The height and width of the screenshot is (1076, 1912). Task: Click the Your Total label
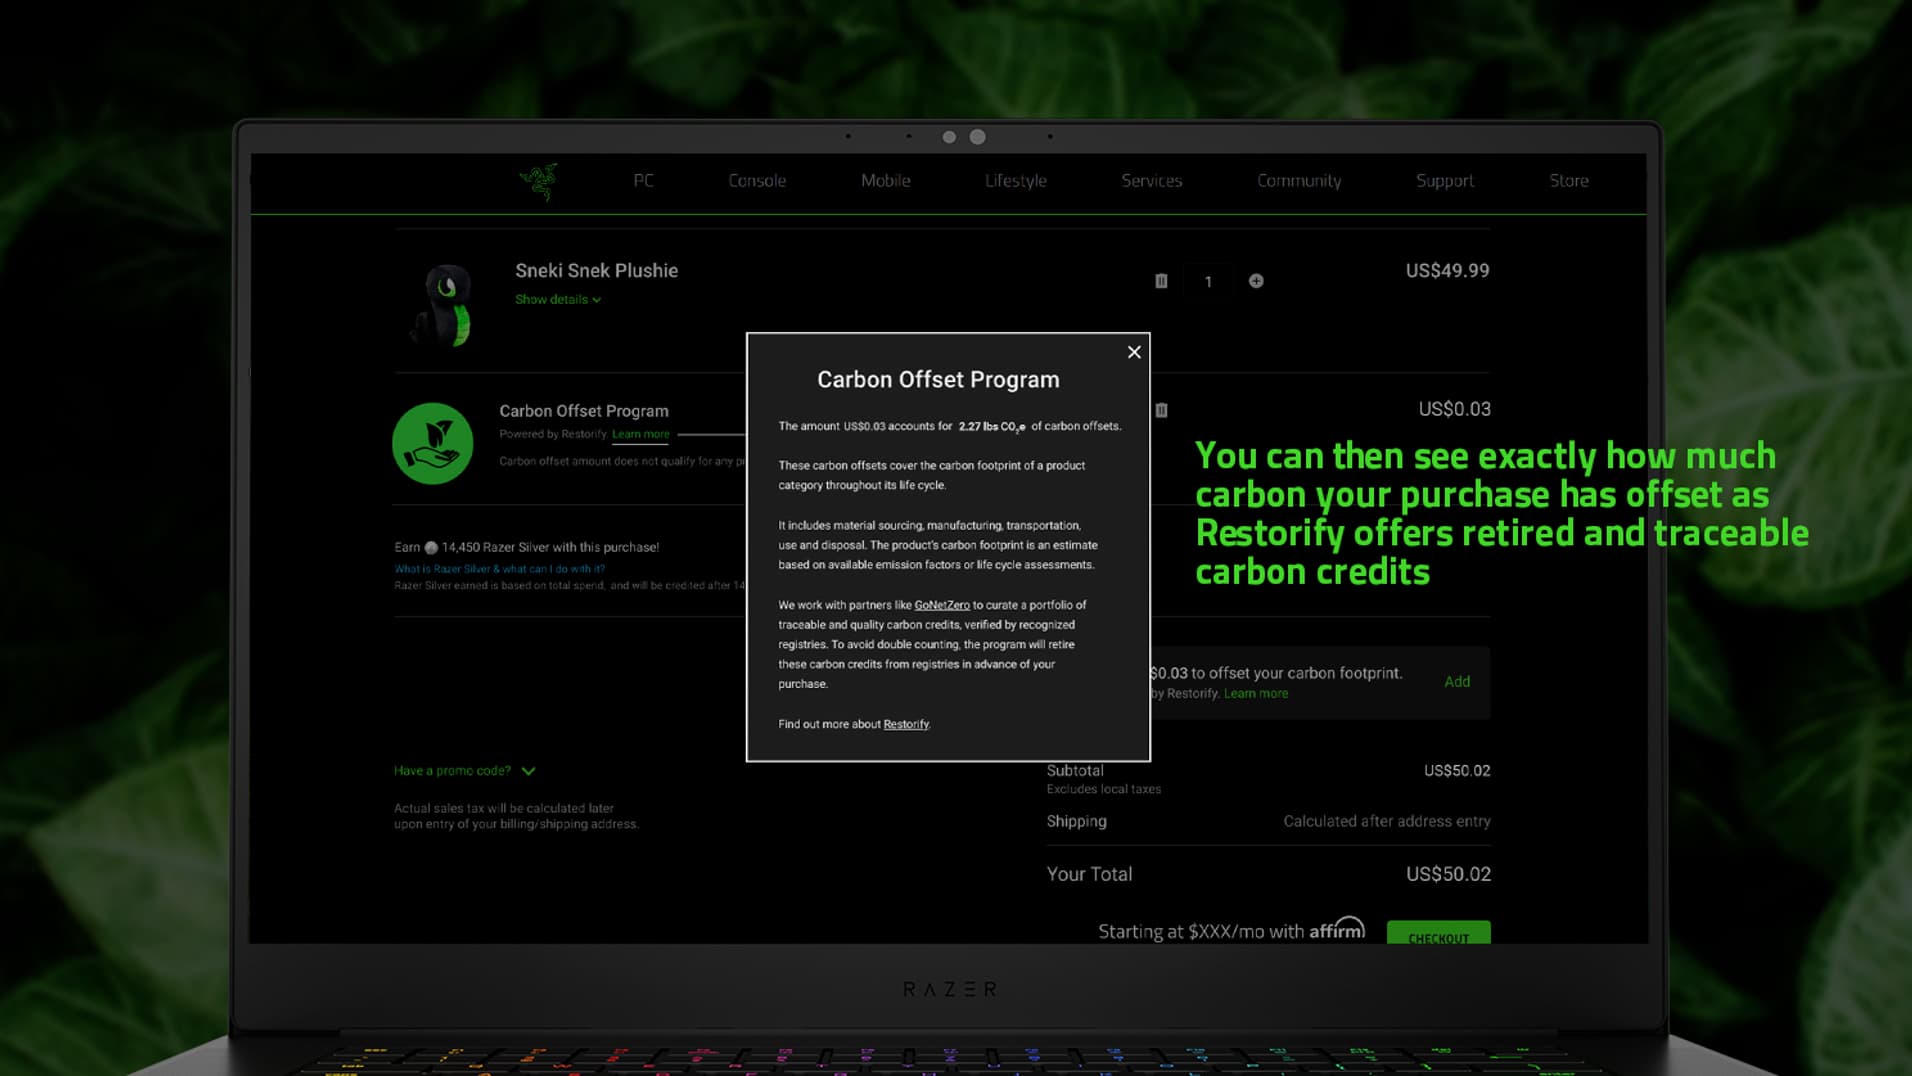[x=1089, y=874]
